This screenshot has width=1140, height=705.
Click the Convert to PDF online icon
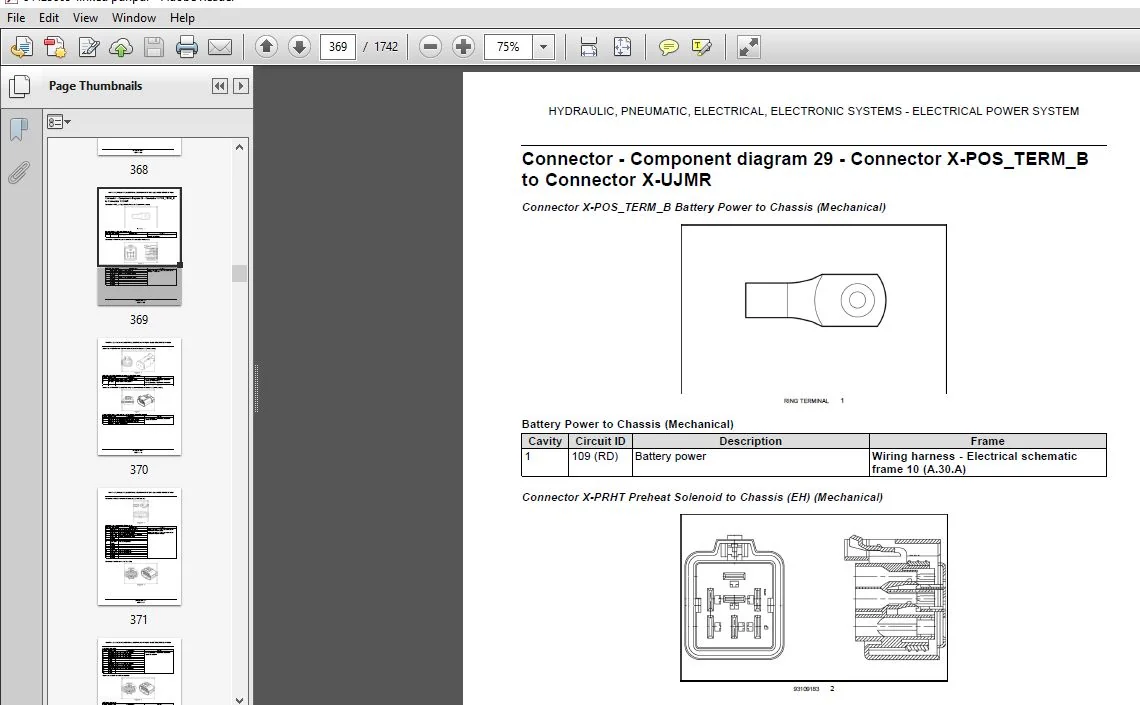[55, 47]
